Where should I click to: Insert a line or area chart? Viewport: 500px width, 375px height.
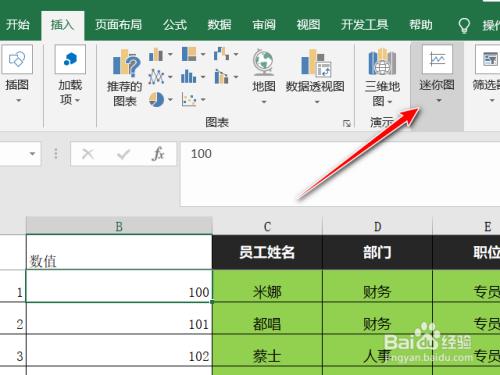click(x=156, y=77)
